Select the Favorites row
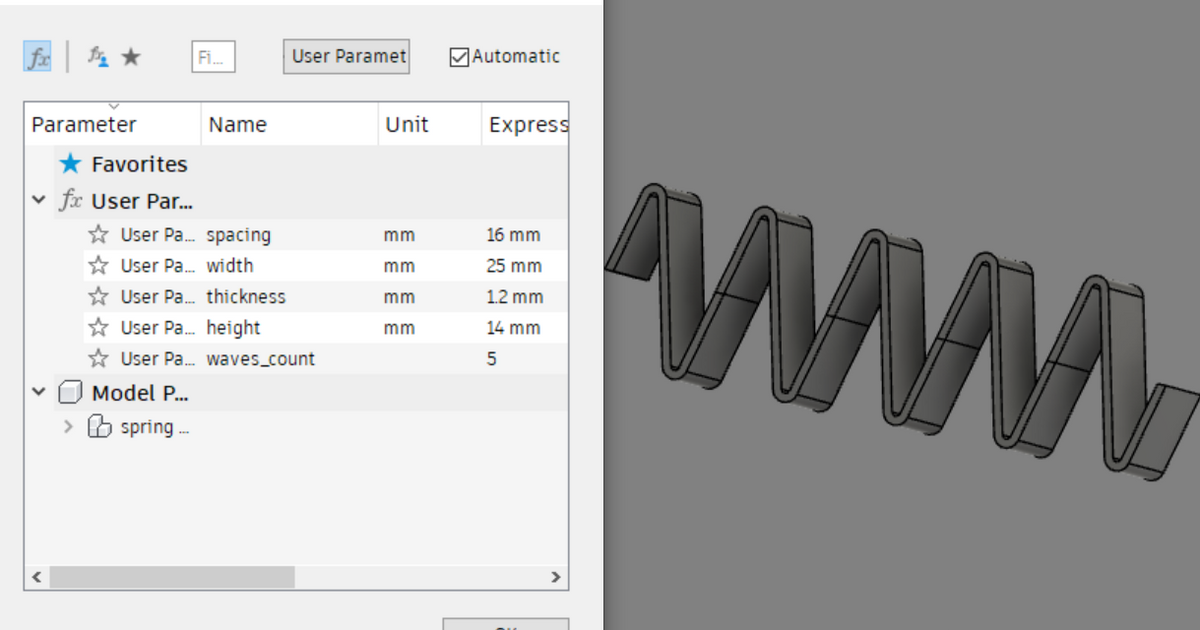Image resolution: width=1200 pixels, height=630 pixels. point(297,164)
